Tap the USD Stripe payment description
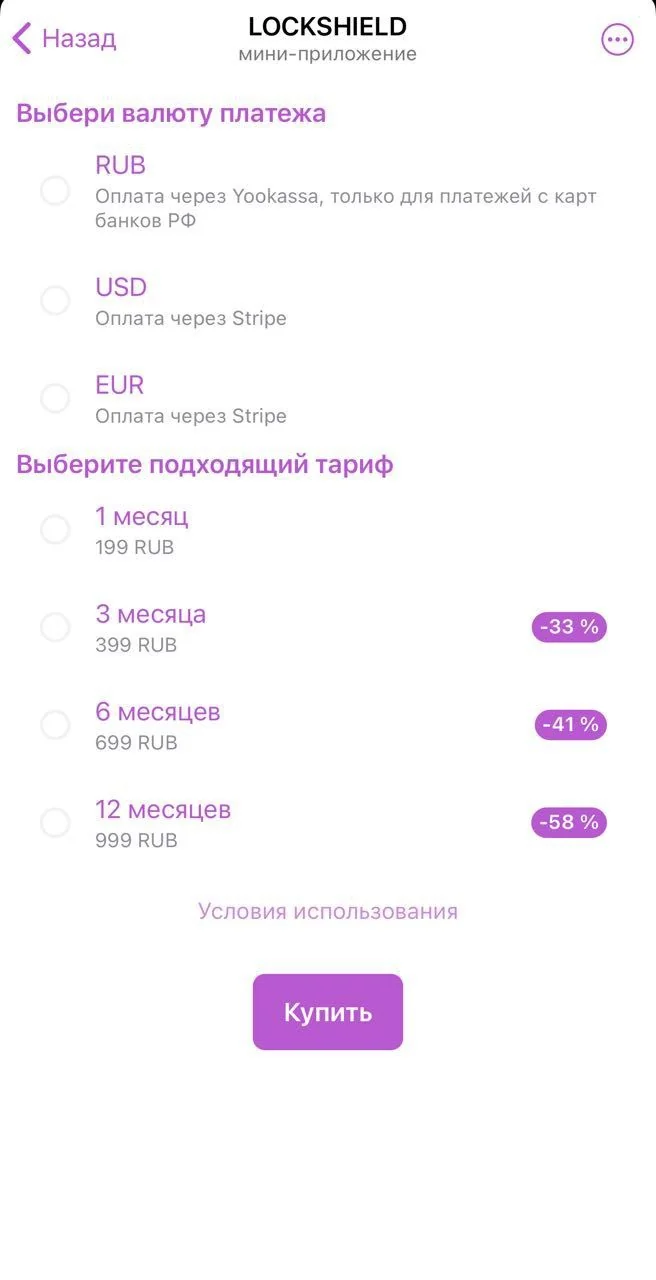Image resolution: width=656 pixels, height=1280 pixels. (191, 319)
